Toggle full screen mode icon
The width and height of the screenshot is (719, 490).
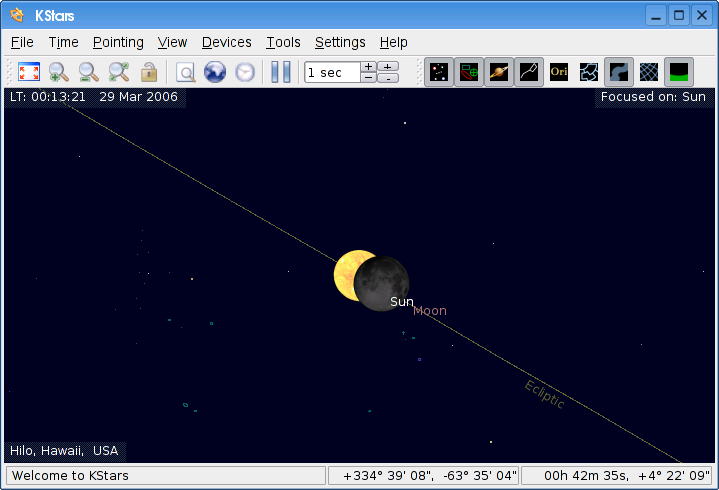pos(29,72)
